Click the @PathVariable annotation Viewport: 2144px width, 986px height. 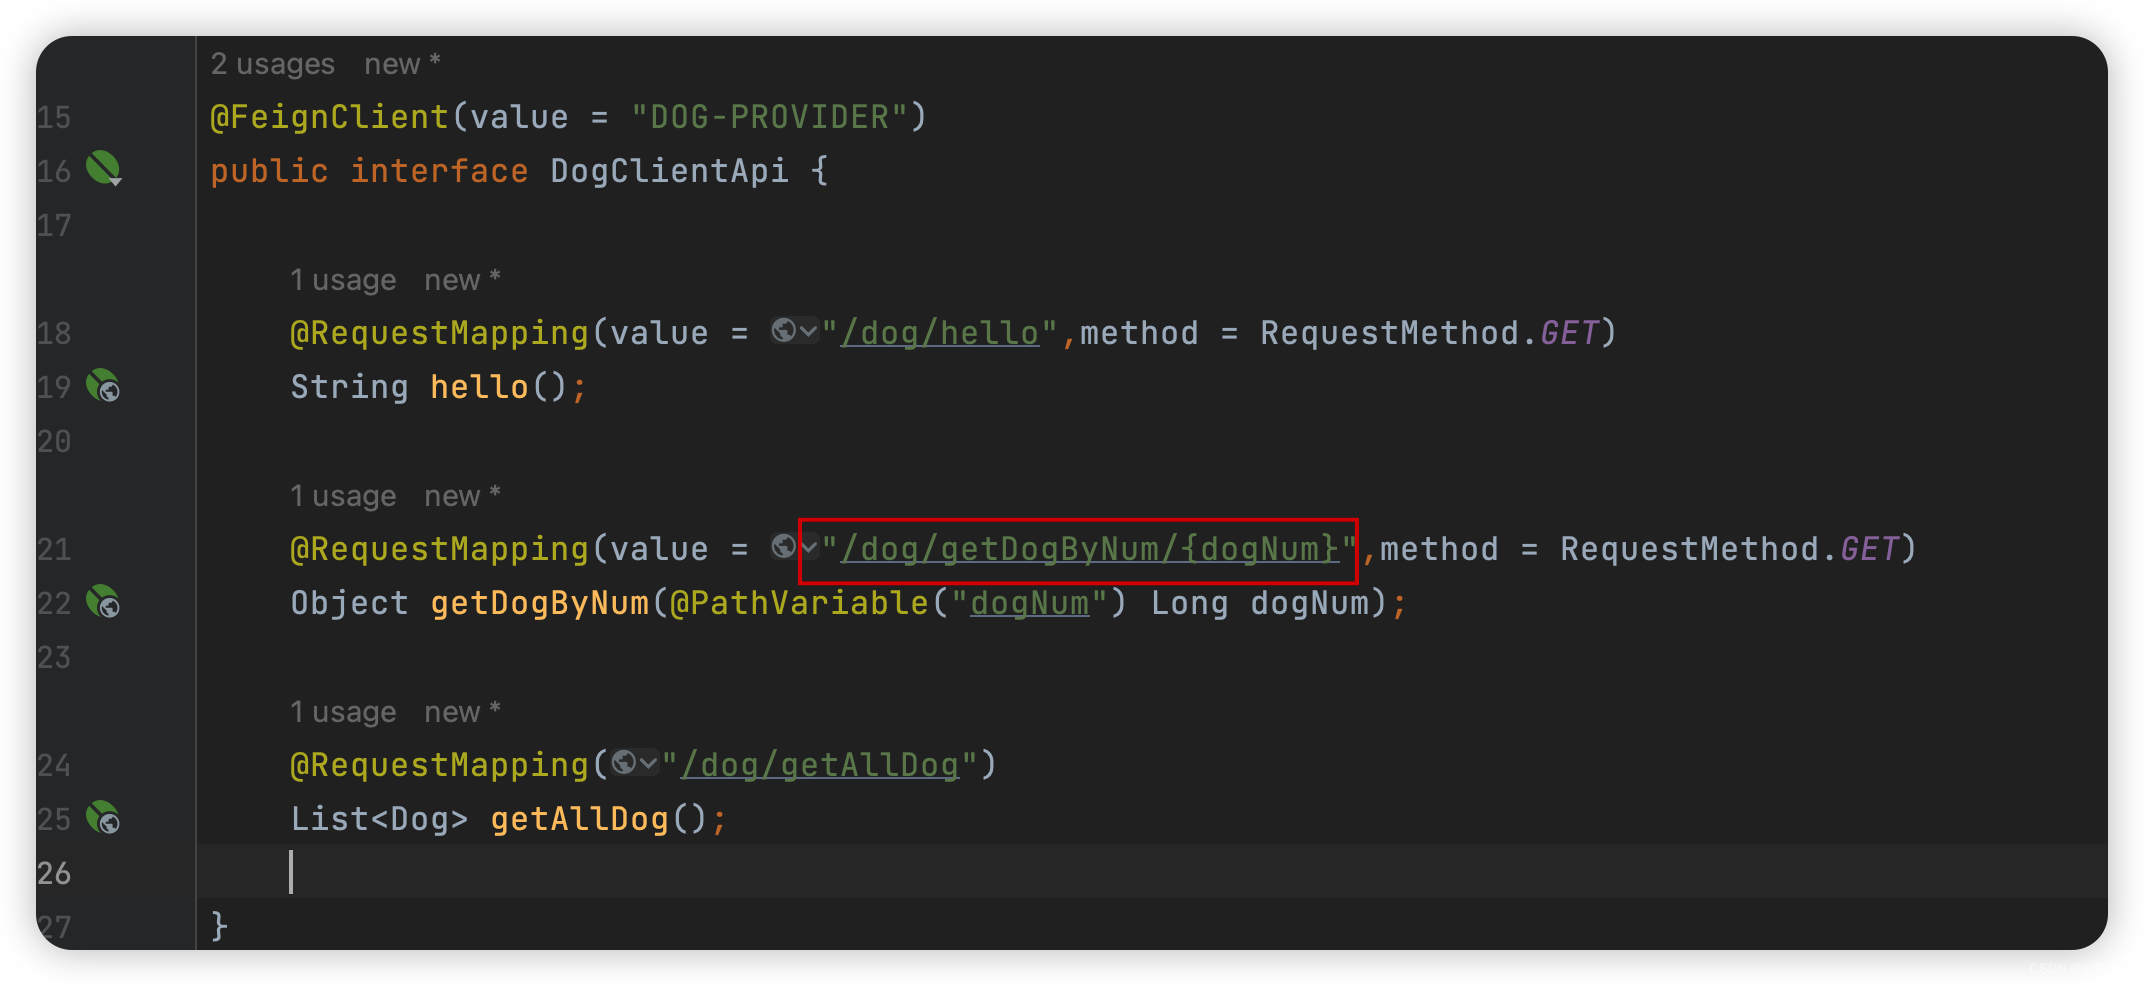tap(800, 603)
